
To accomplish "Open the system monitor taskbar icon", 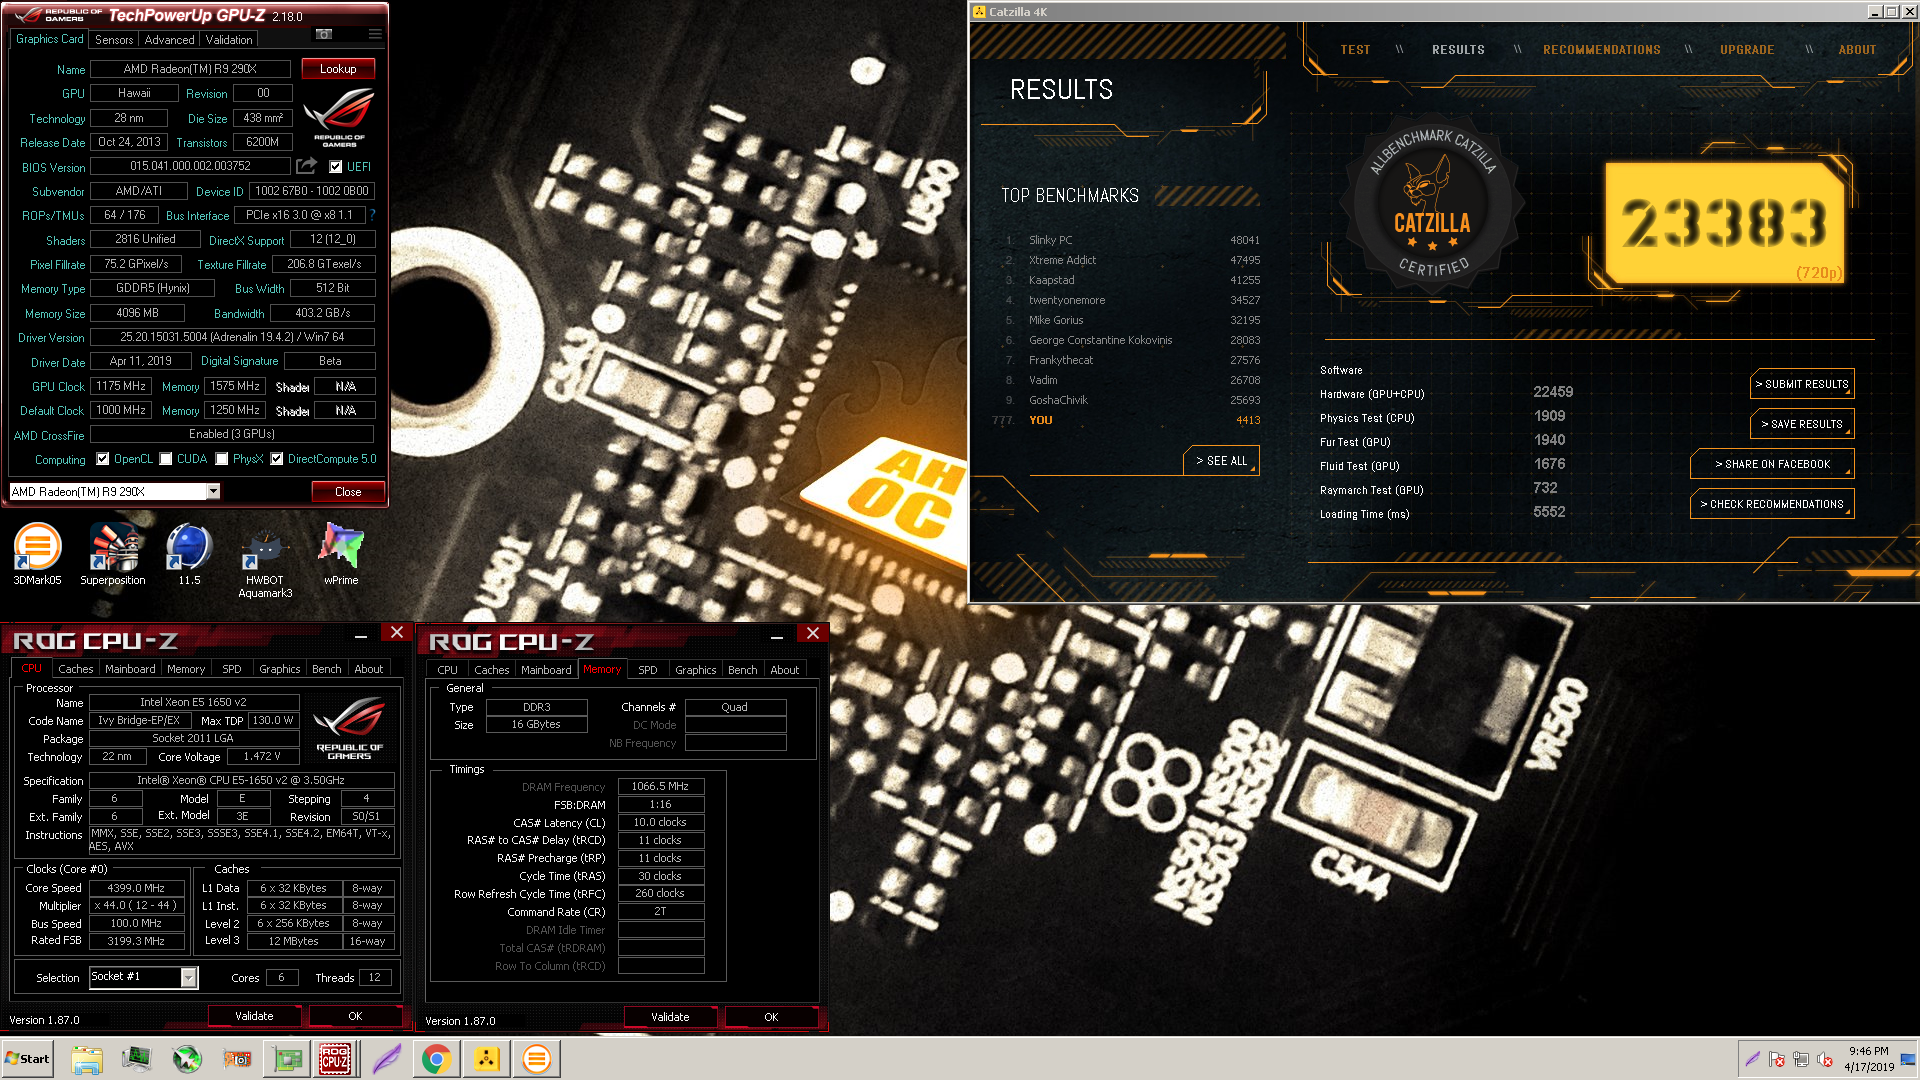I will 137,1059.
